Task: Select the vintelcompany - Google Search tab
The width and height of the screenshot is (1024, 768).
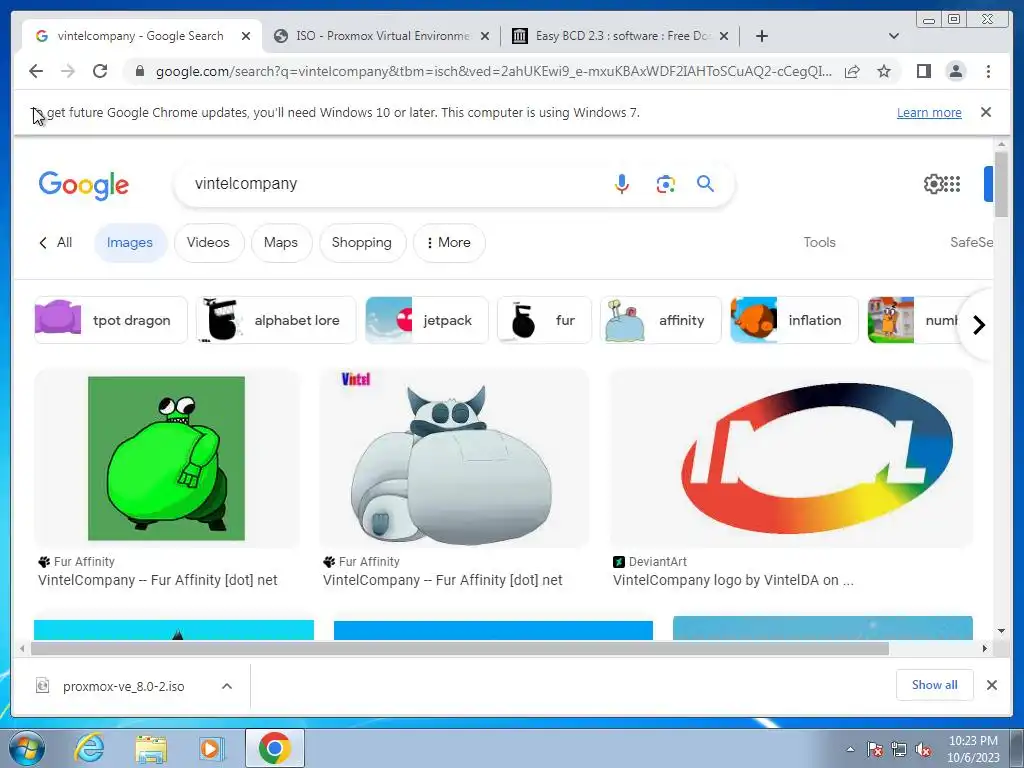Action: 141,36
